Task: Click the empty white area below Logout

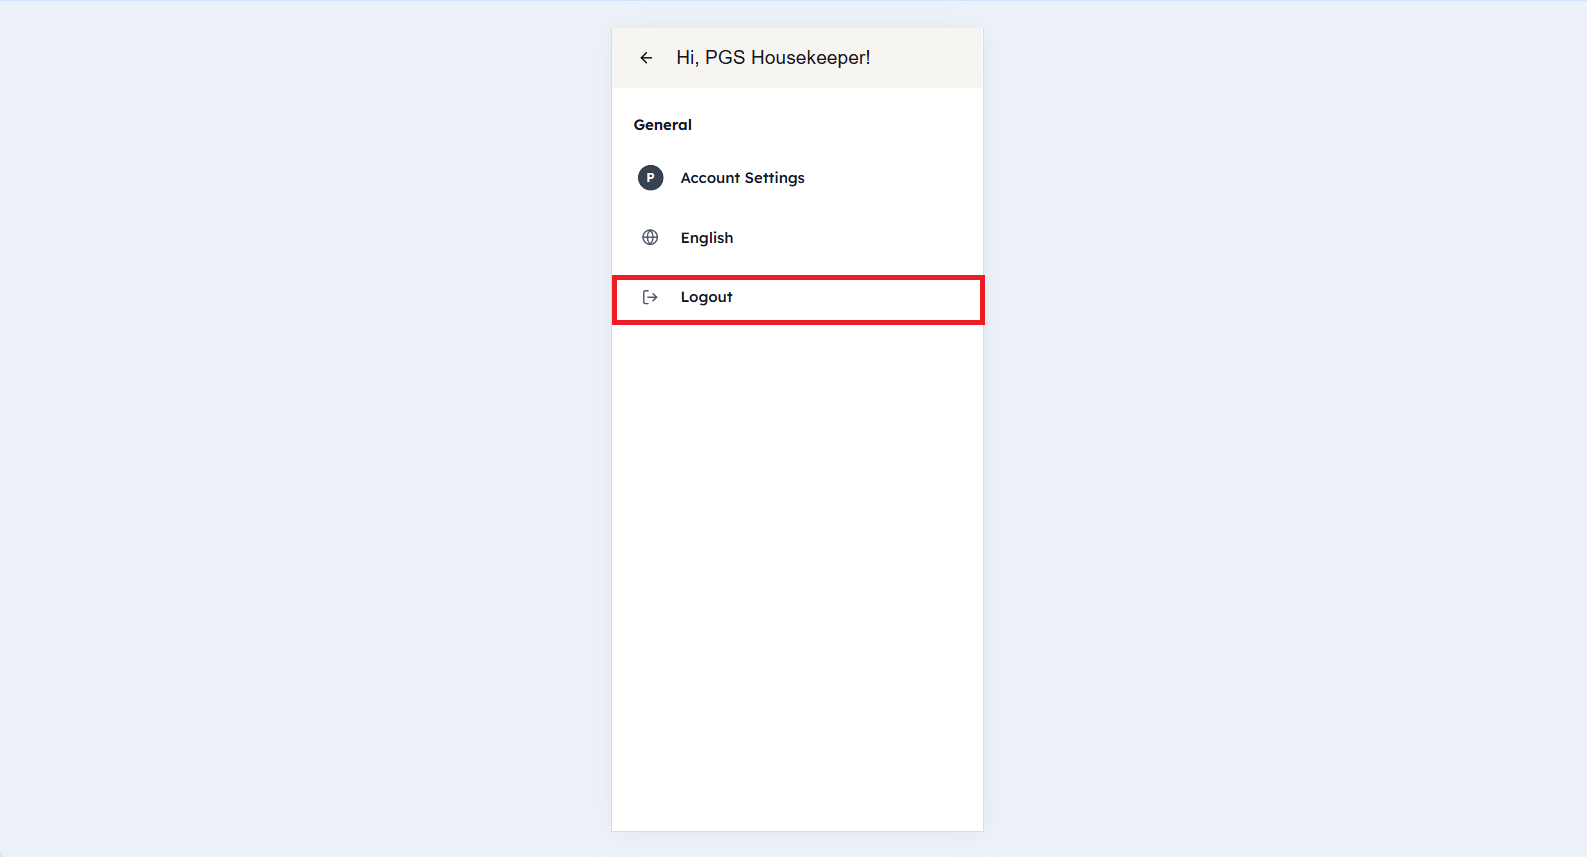Action: (797, 570)
